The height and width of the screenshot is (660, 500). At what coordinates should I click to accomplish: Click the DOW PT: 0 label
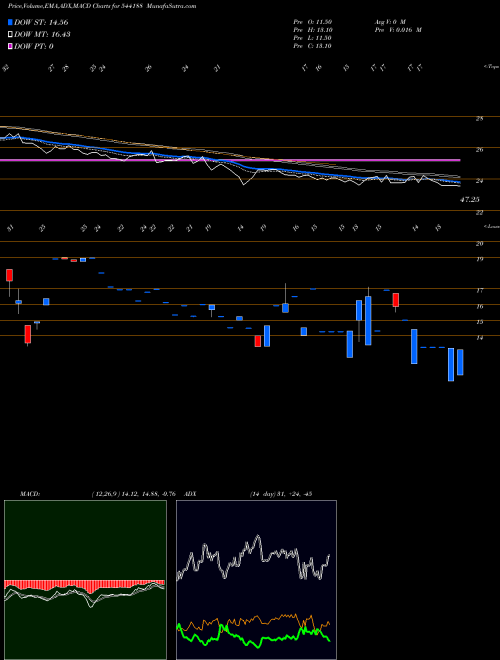coord(34,46)
